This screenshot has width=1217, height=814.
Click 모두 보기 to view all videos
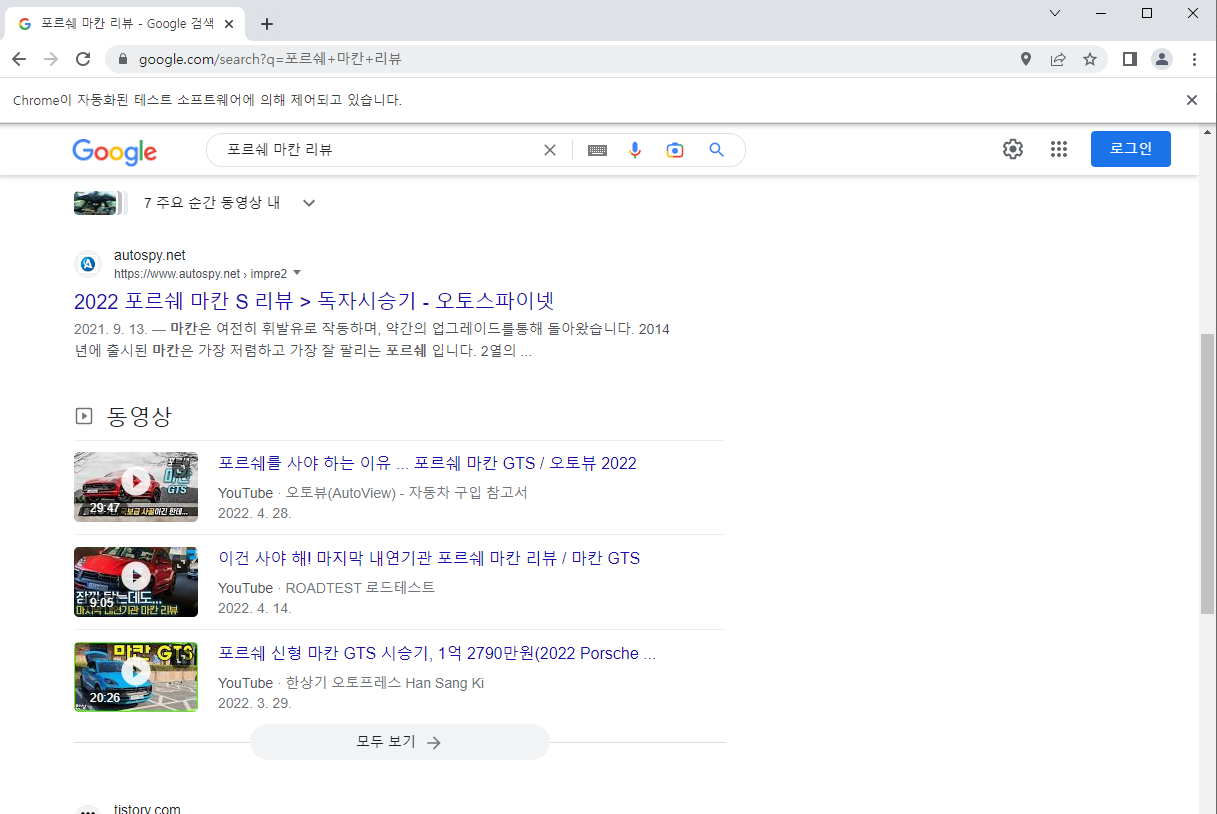pos(400,742)
